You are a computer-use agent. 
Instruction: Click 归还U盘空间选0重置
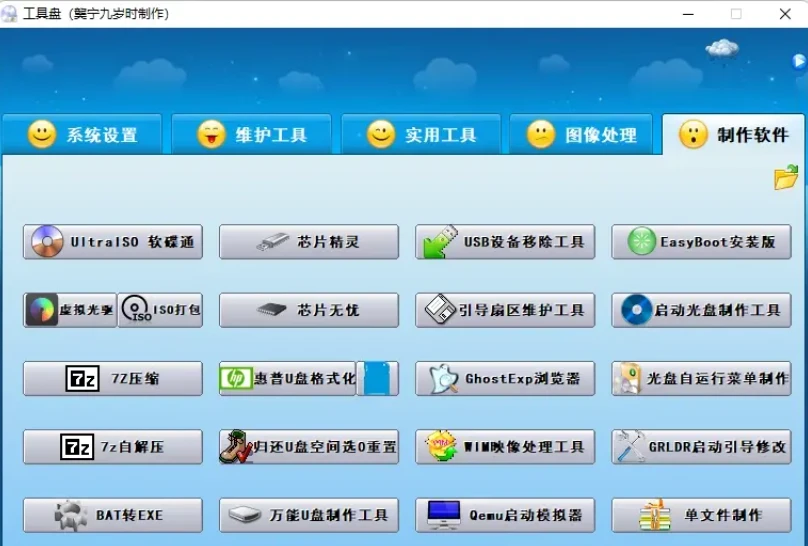point(309,447)
